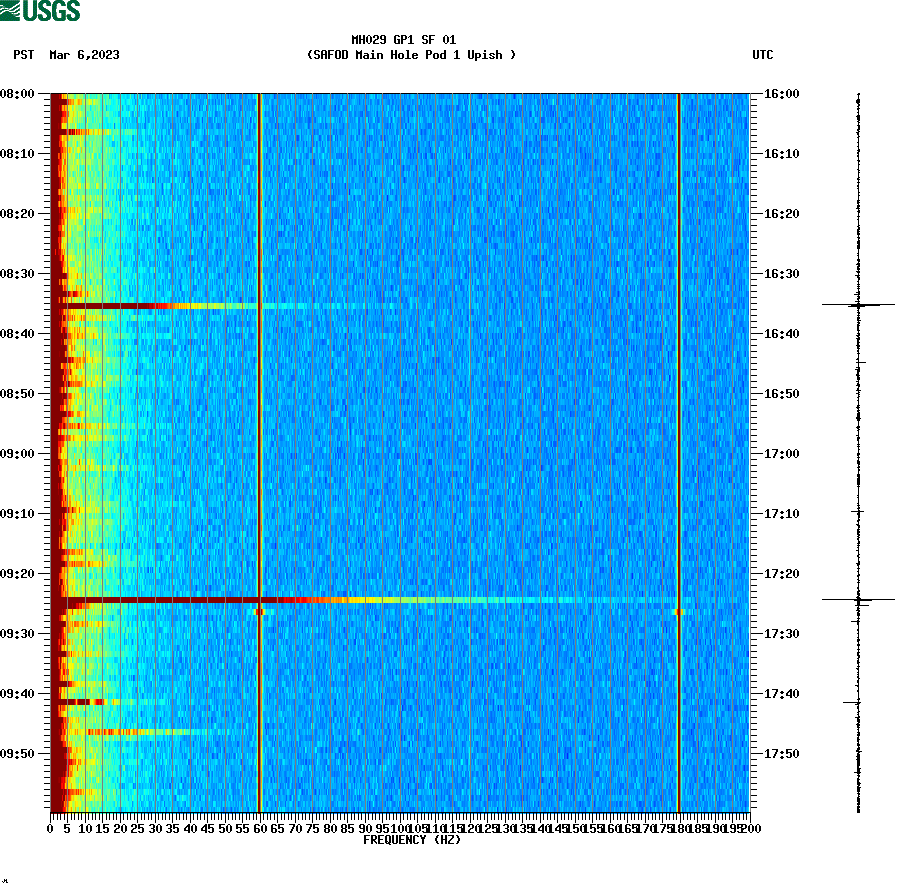Click the orange event dot near 60 Hz
The image size is (902, 892).
[262, 612]
